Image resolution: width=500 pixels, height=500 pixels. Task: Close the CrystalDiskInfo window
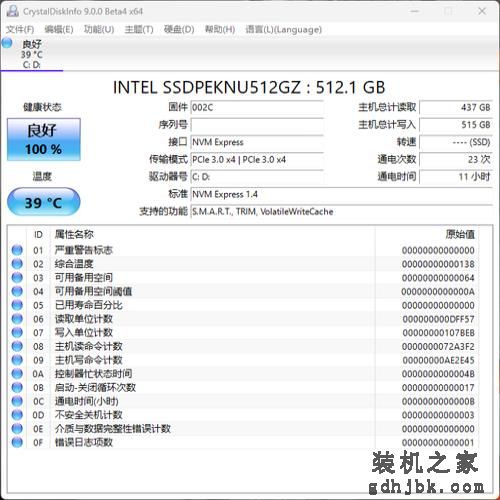tap(482, 11)
